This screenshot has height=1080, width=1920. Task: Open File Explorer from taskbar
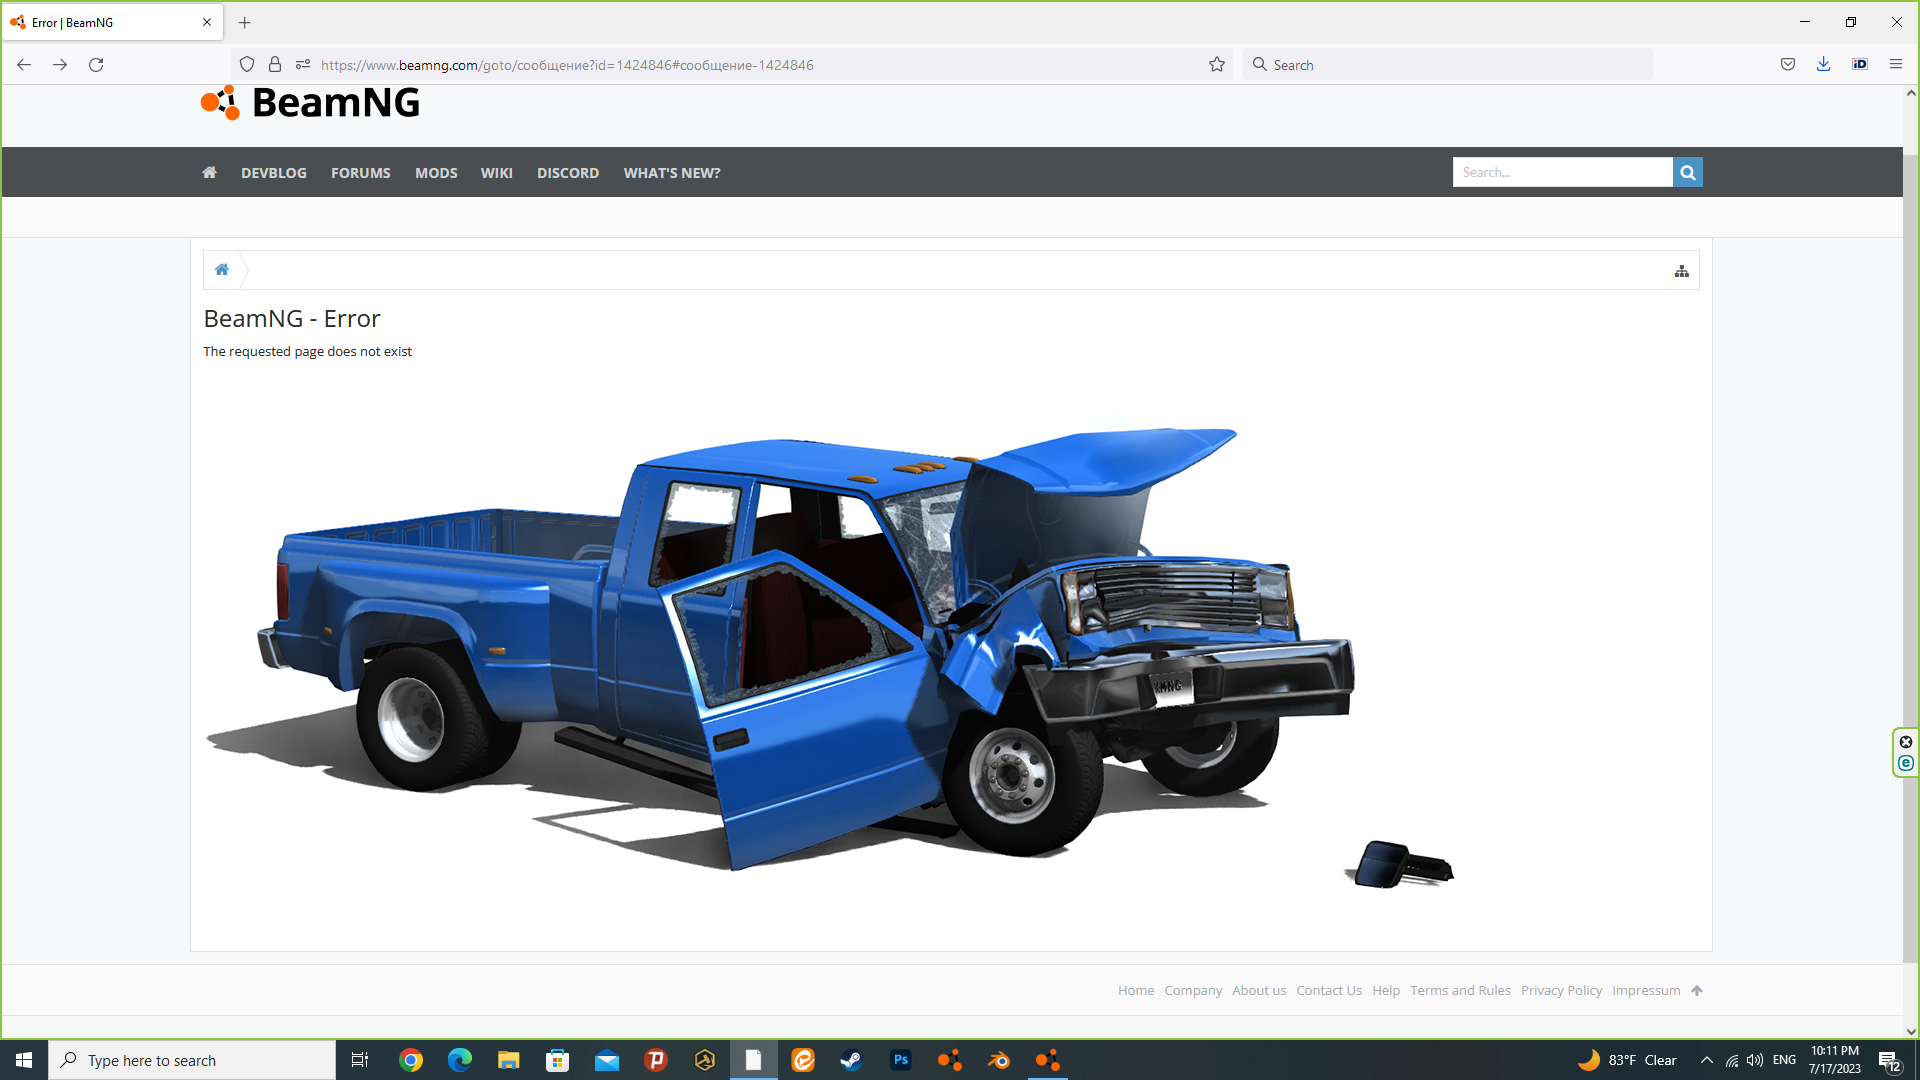pos(509,1060)
